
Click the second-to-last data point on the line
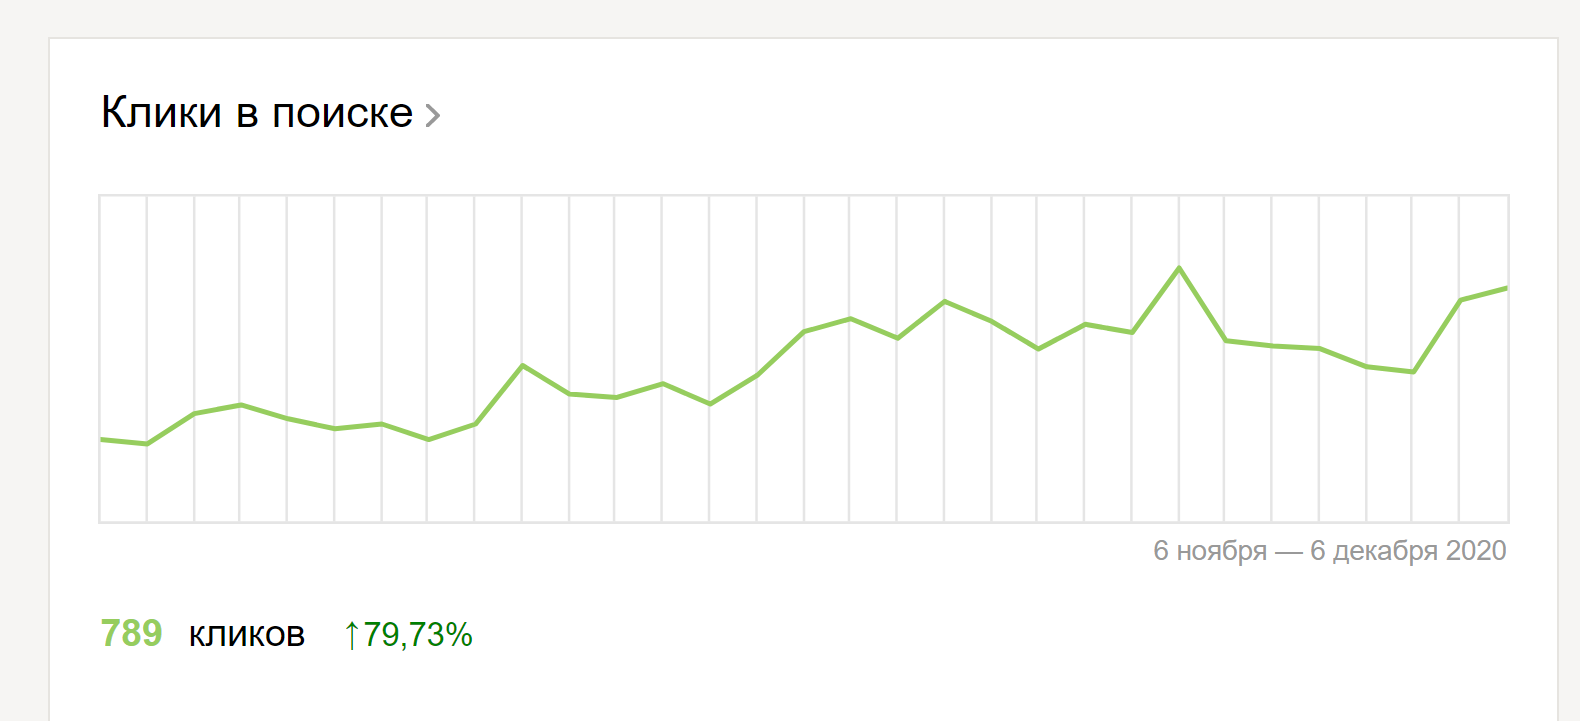tap(1460, 300)
